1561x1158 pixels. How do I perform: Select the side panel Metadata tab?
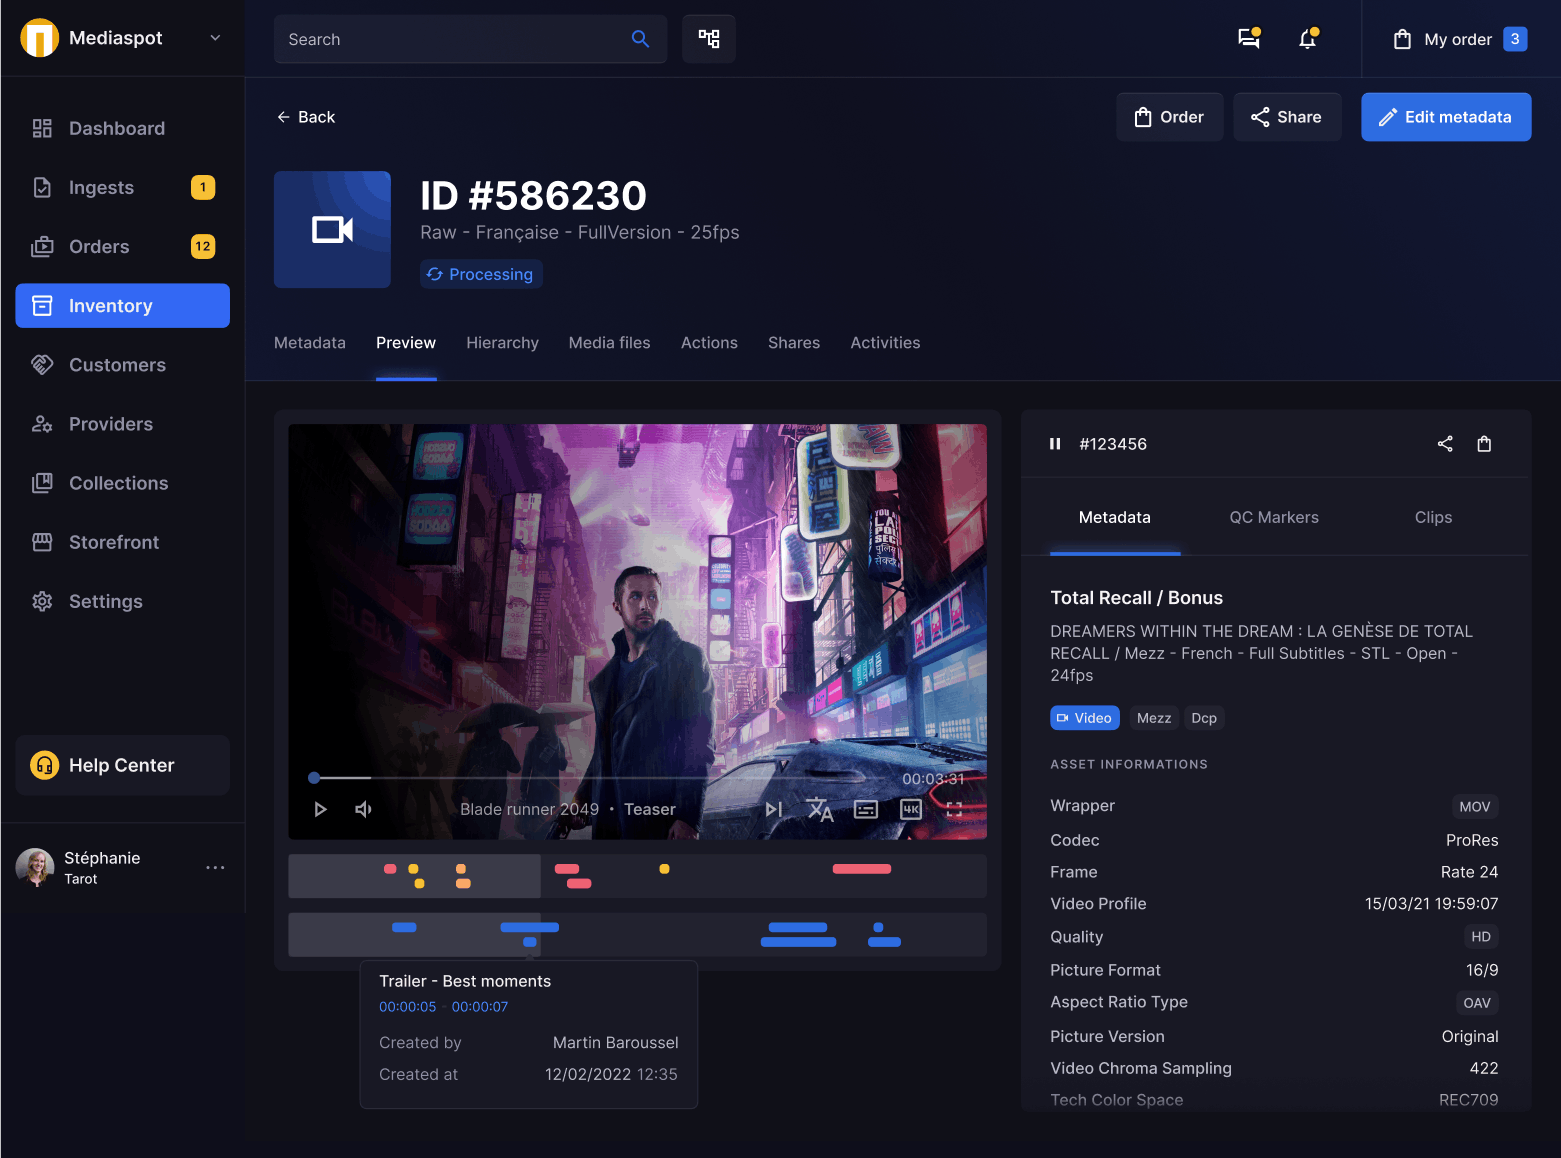[x=1115, y=517]
